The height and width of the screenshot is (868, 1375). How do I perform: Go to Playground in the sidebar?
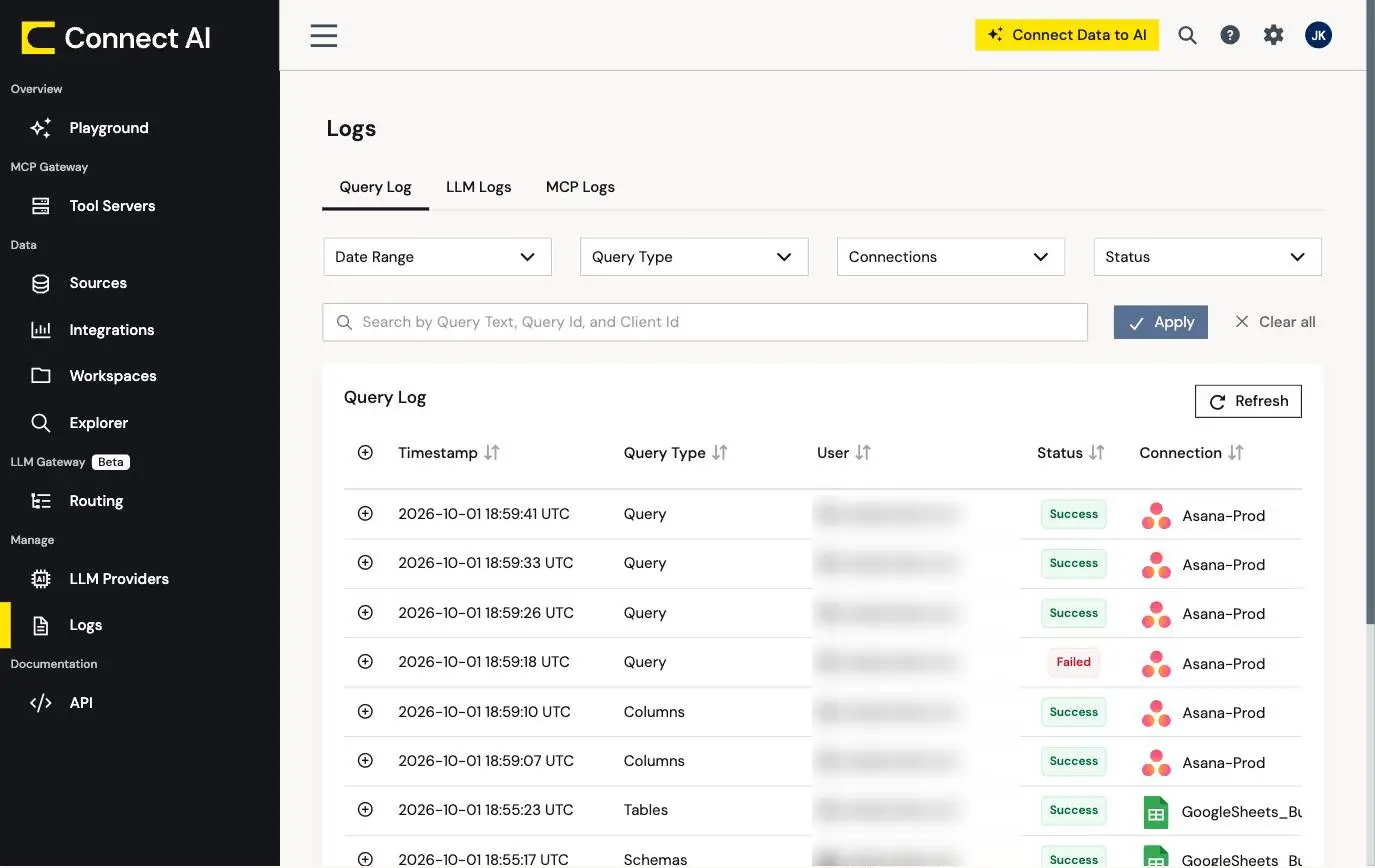pyautogui.click(x=108, y=128)
